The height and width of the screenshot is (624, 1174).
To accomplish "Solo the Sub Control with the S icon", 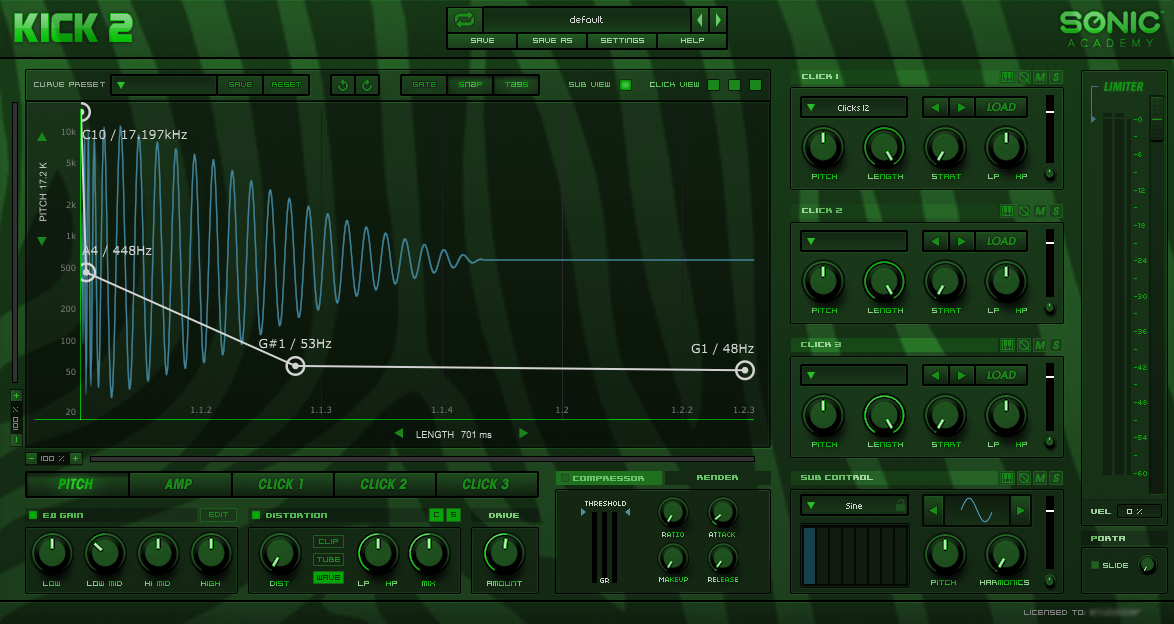I will pos(1056,478).
